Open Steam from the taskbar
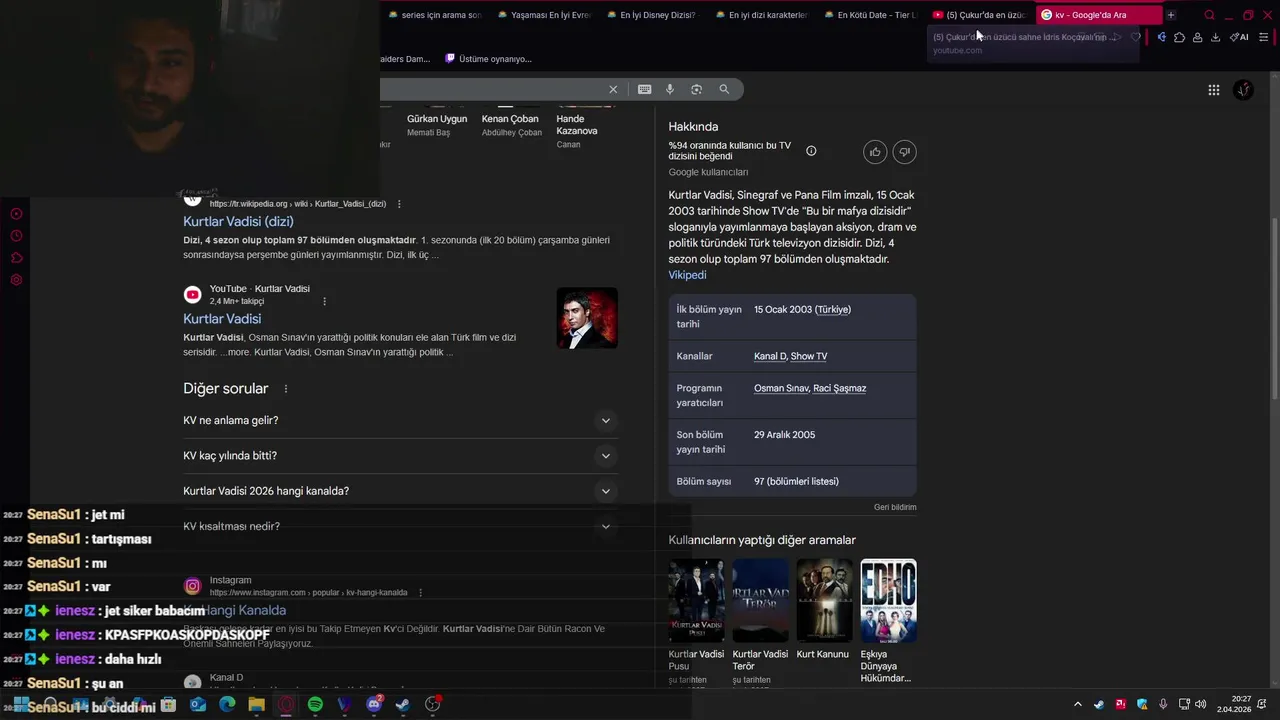The height and width of the screenshot is (720, 1280). coord(402,704)
